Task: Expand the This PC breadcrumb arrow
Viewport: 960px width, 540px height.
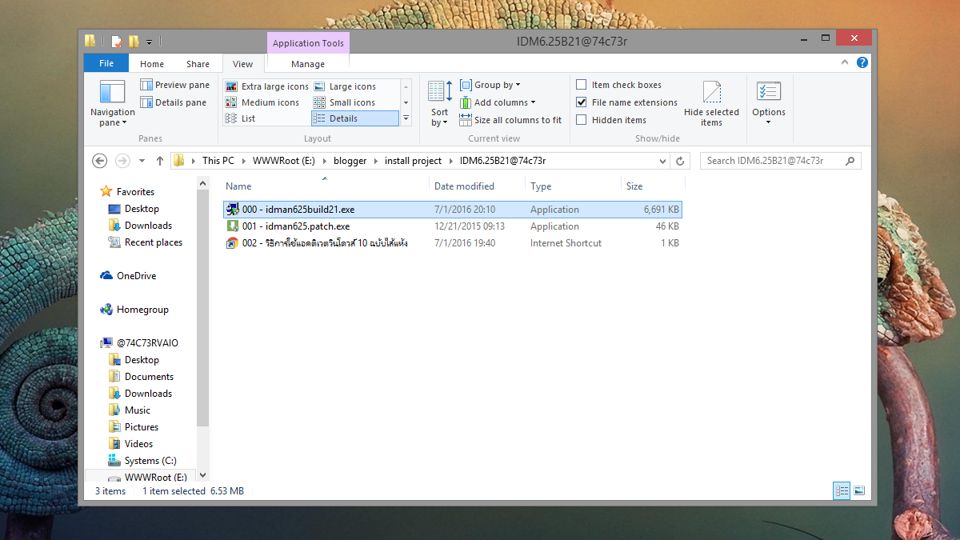Action: (x=243, y=160)
